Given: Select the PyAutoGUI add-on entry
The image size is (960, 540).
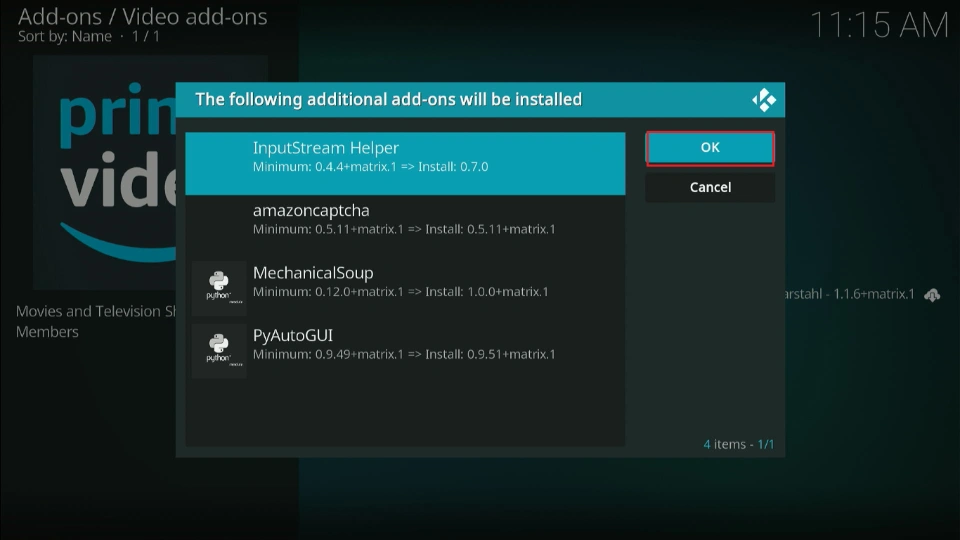Looking at the screenshot, I should (405, 351).
